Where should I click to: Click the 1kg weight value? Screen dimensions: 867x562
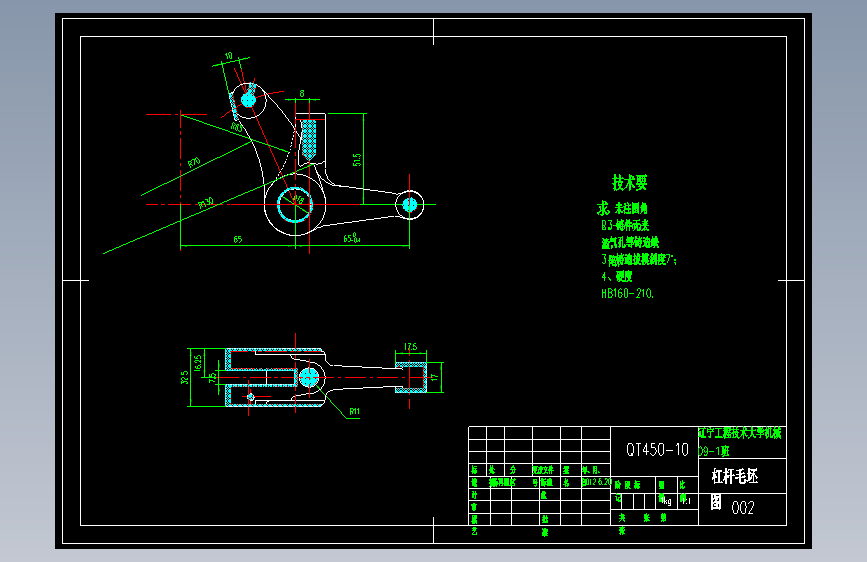666,501
